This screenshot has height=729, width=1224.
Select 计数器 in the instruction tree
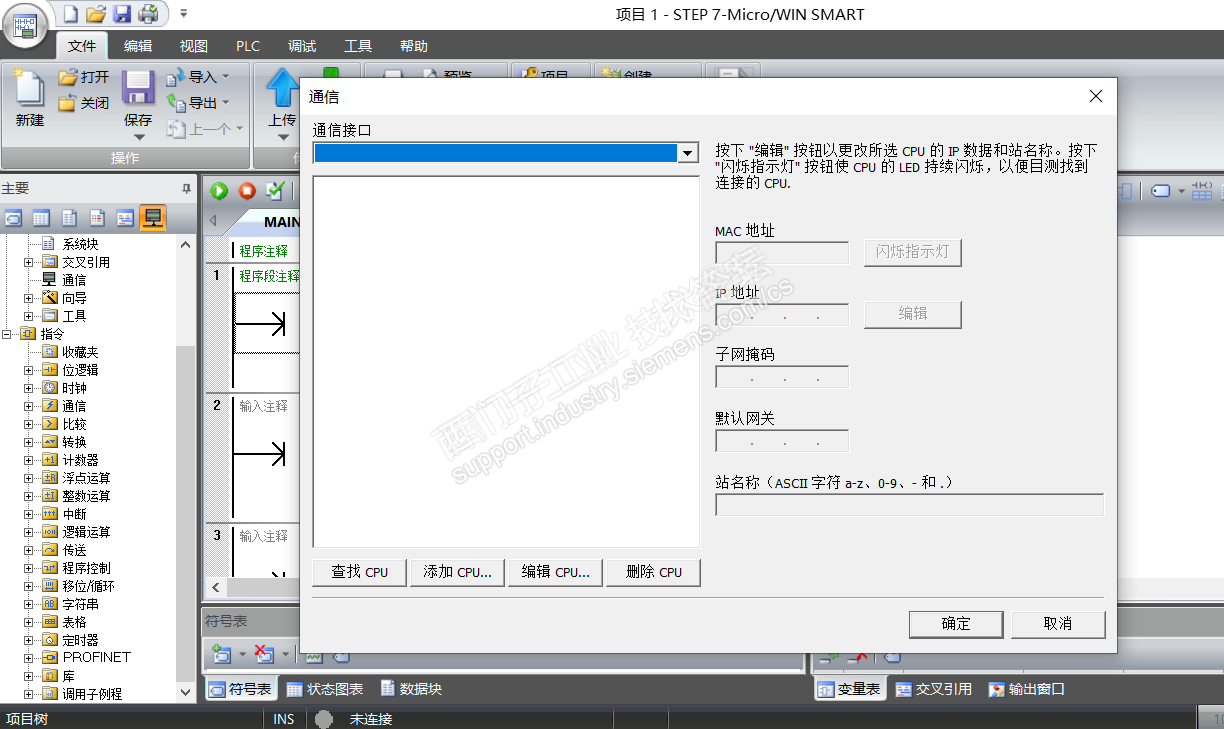click(x=80, y=460)
